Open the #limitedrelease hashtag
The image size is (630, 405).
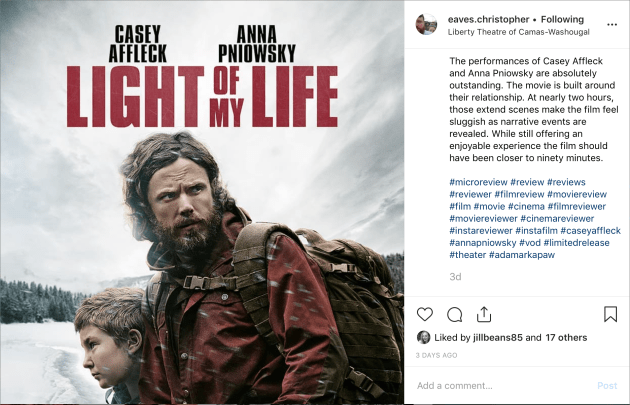tap(576, 243)
